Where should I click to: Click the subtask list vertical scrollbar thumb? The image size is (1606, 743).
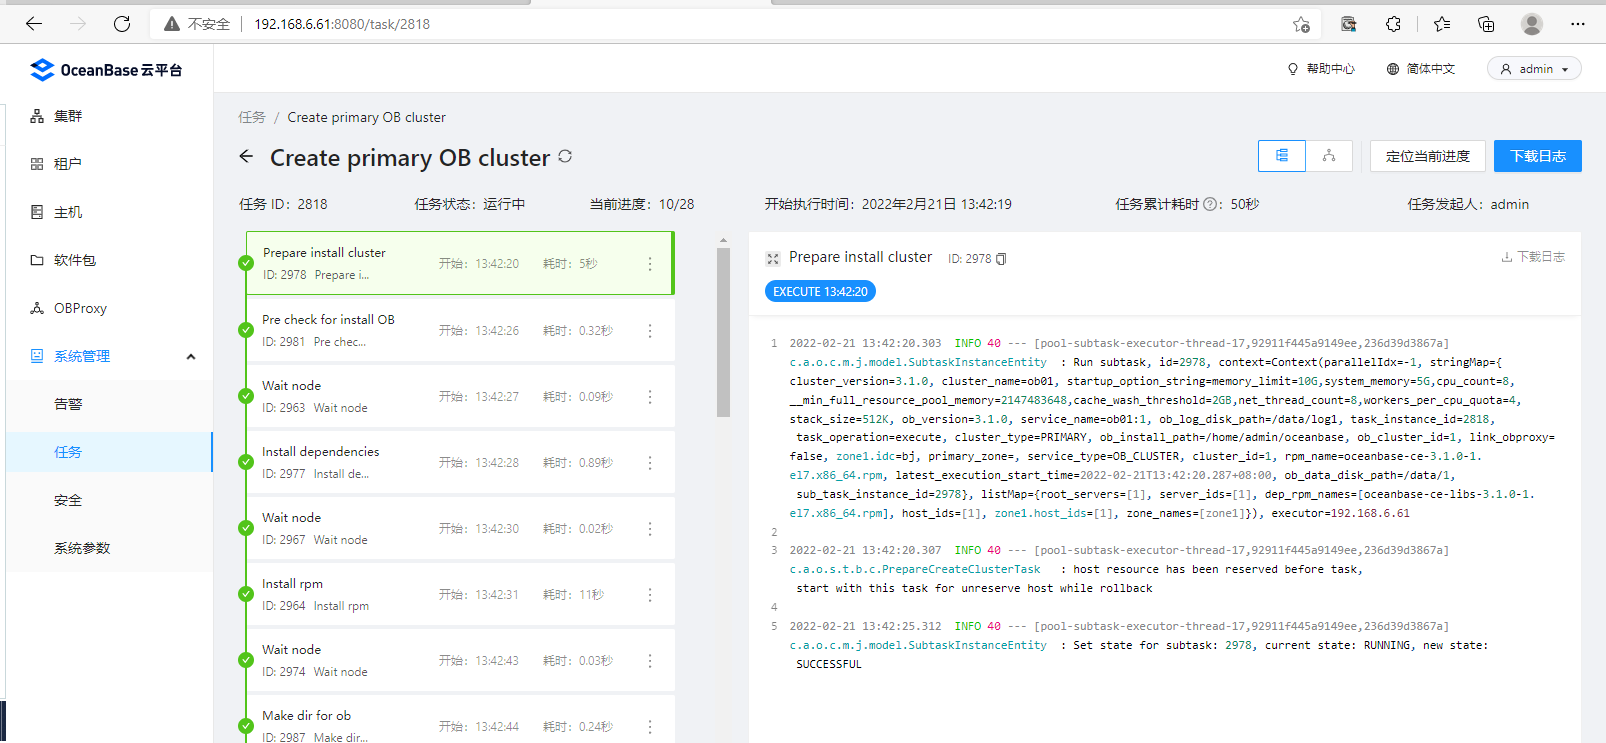[x=724, y=332]
